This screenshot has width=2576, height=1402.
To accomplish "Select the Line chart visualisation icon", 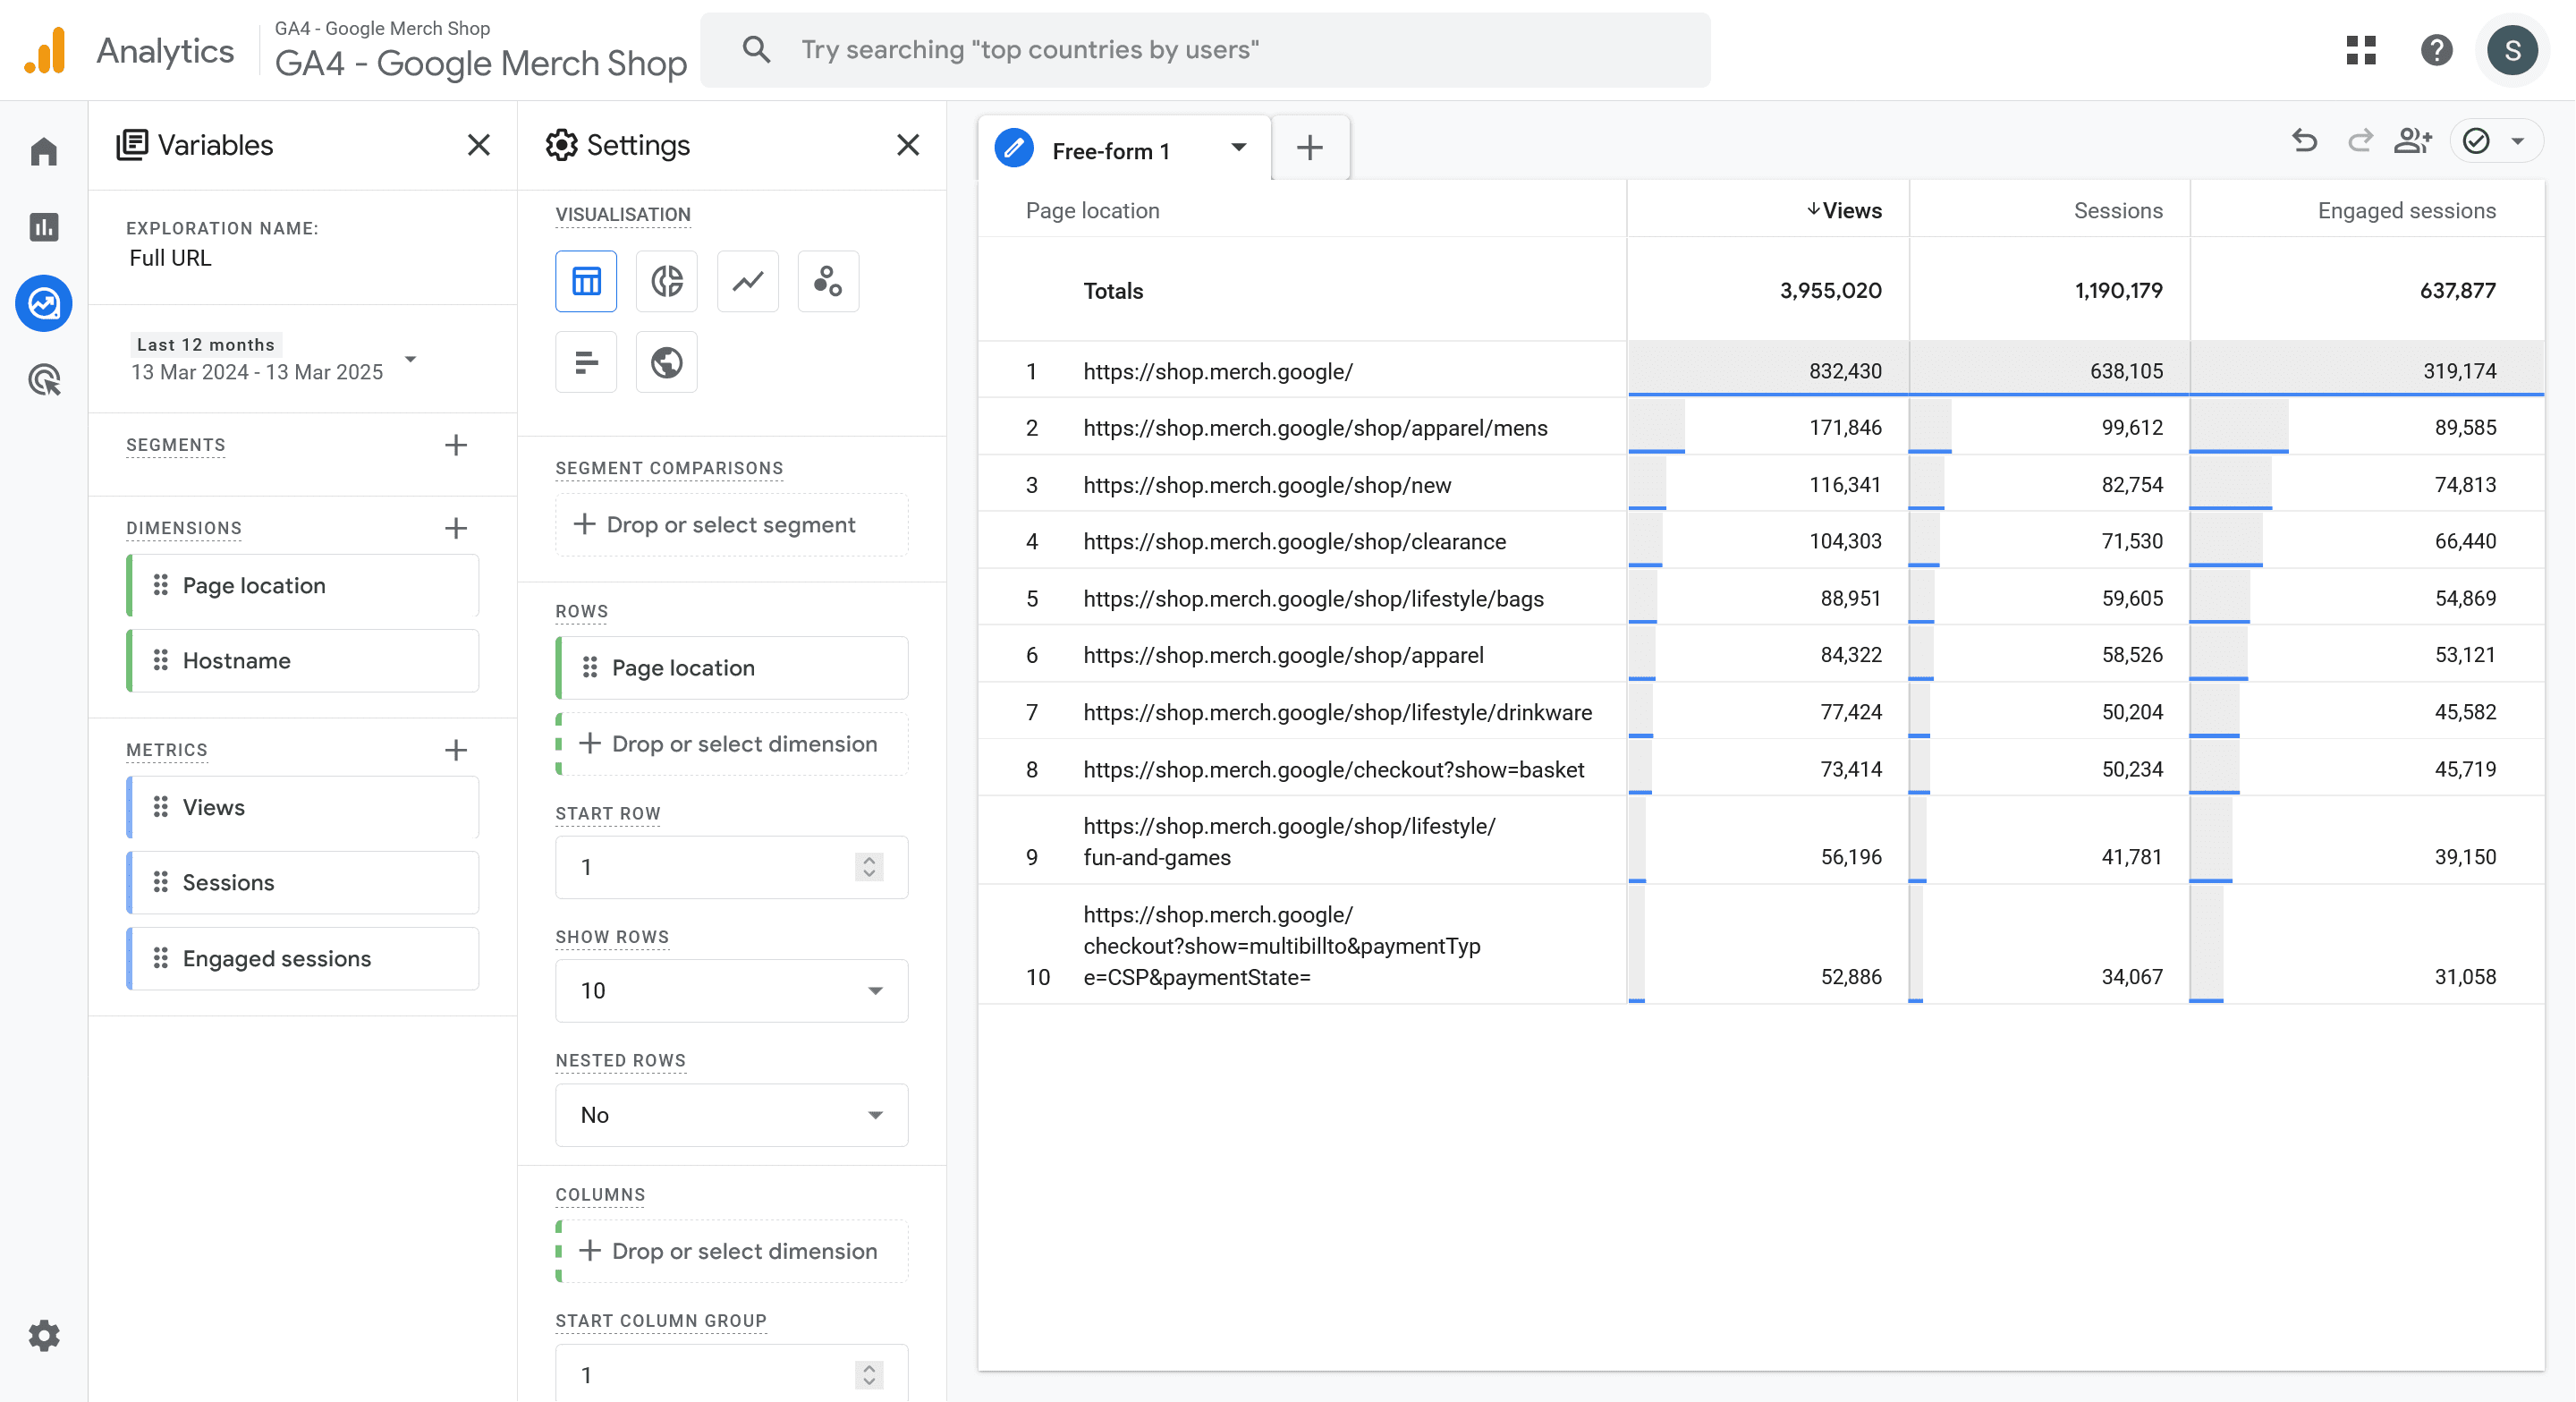I will (x=748, y=281).
